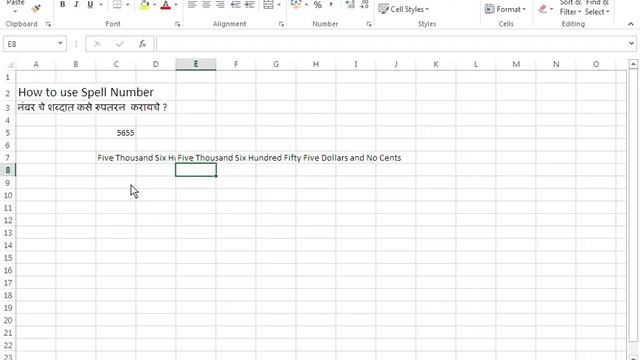Center align text
Screen dimensions: 640x360
(206, 4)
